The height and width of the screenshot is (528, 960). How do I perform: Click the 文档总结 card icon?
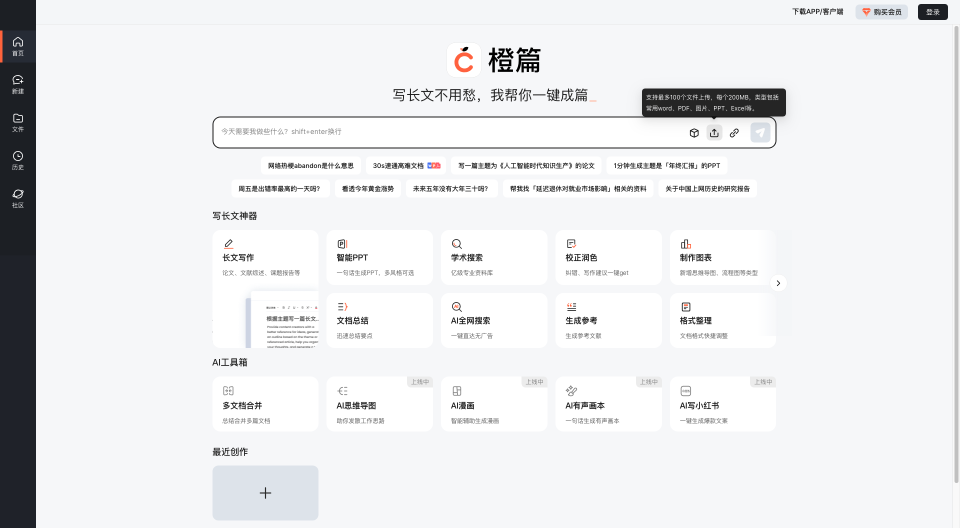342,306
